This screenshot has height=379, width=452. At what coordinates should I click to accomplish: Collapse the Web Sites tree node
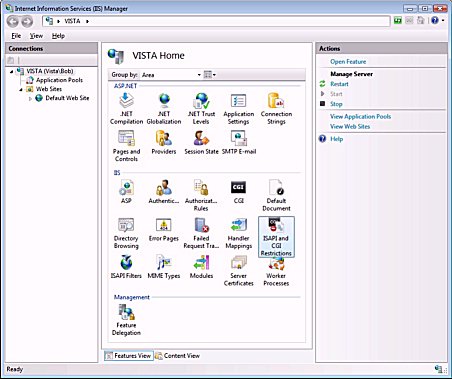(x=21, y=89)
